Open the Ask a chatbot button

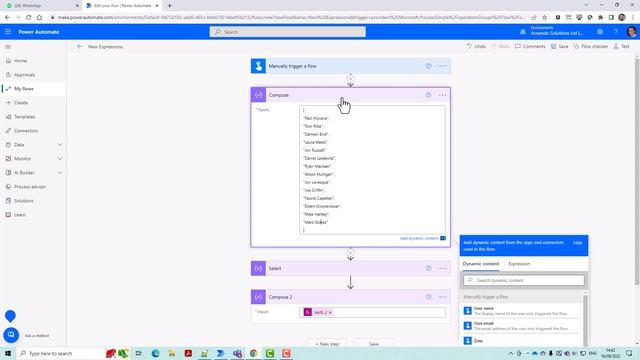click(x=11, y=336)
